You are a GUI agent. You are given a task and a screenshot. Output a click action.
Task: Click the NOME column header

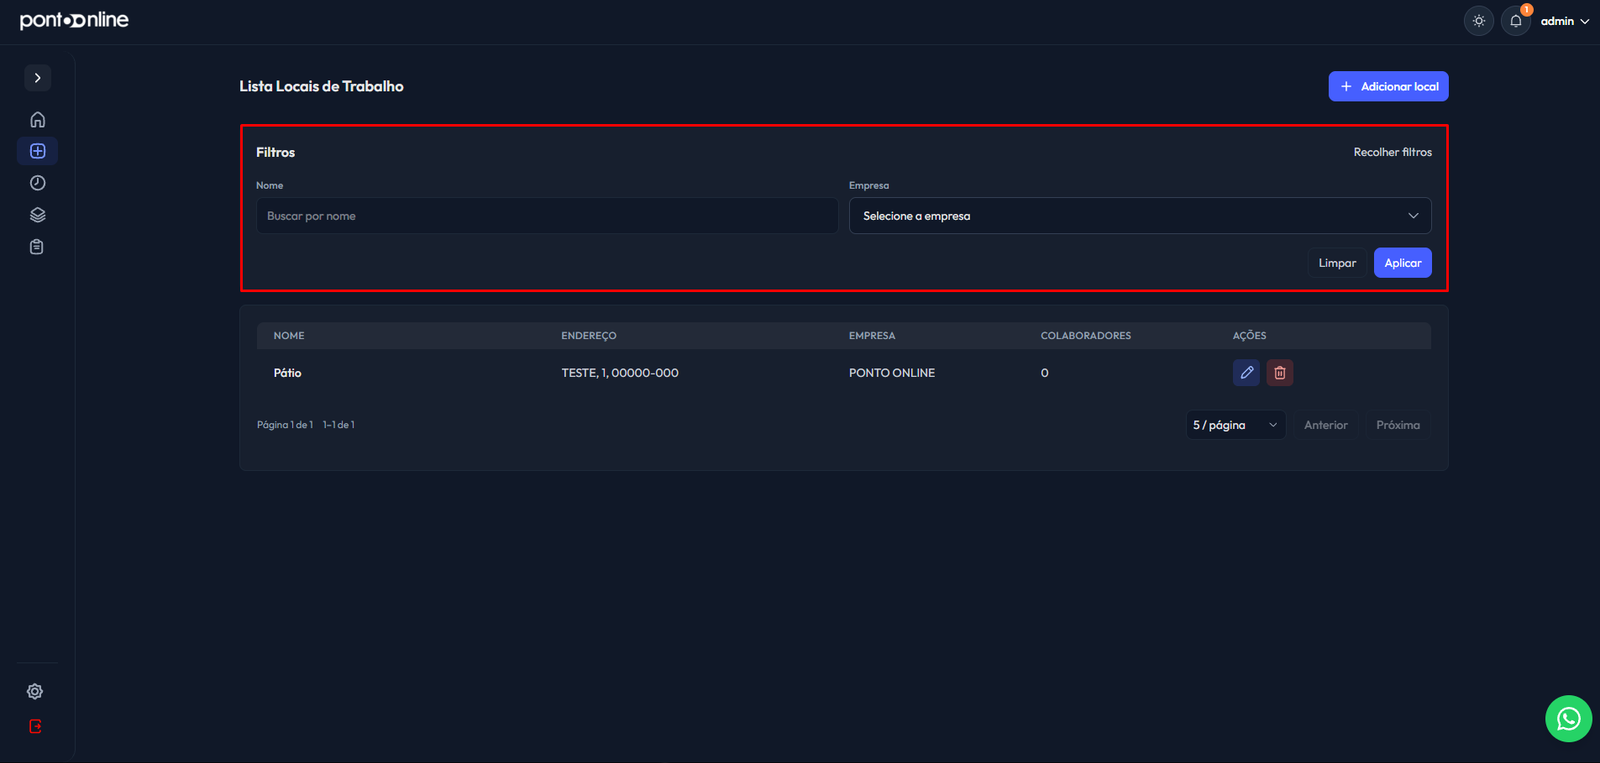point(289,336)
